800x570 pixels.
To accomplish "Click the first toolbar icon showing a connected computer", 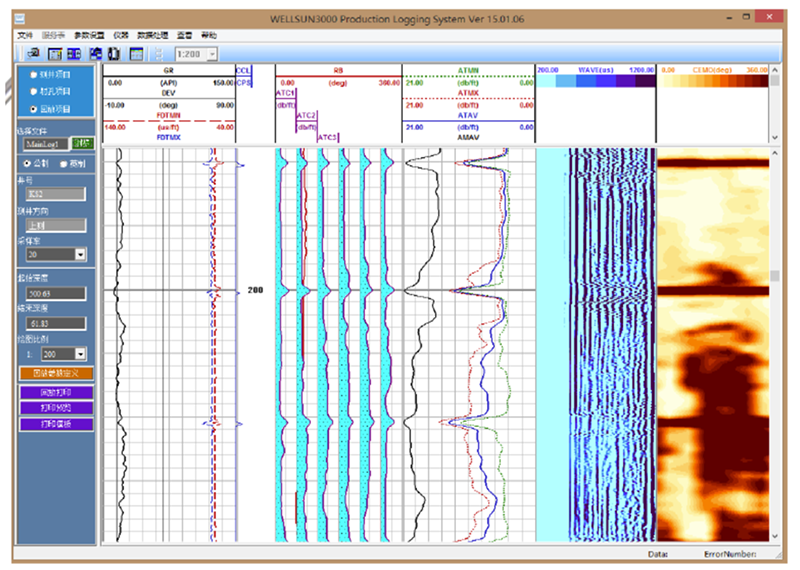I will click(x=34, y=54).
